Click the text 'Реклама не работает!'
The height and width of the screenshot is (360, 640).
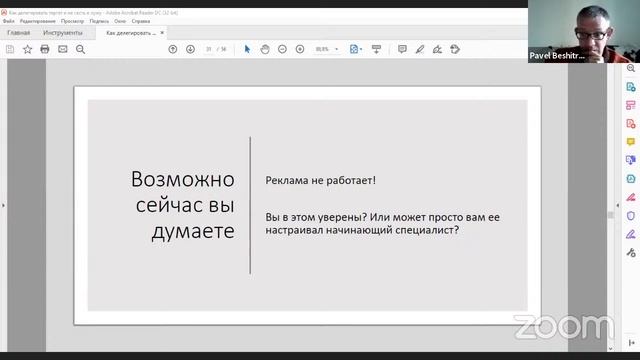click(x=320, y=180)
